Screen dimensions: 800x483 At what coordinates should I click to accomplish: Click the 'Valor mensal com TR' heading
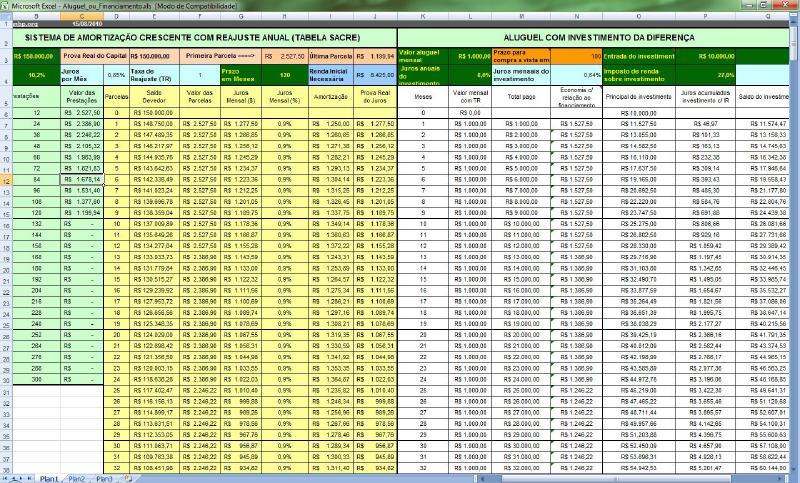click(x=470, y=96)
